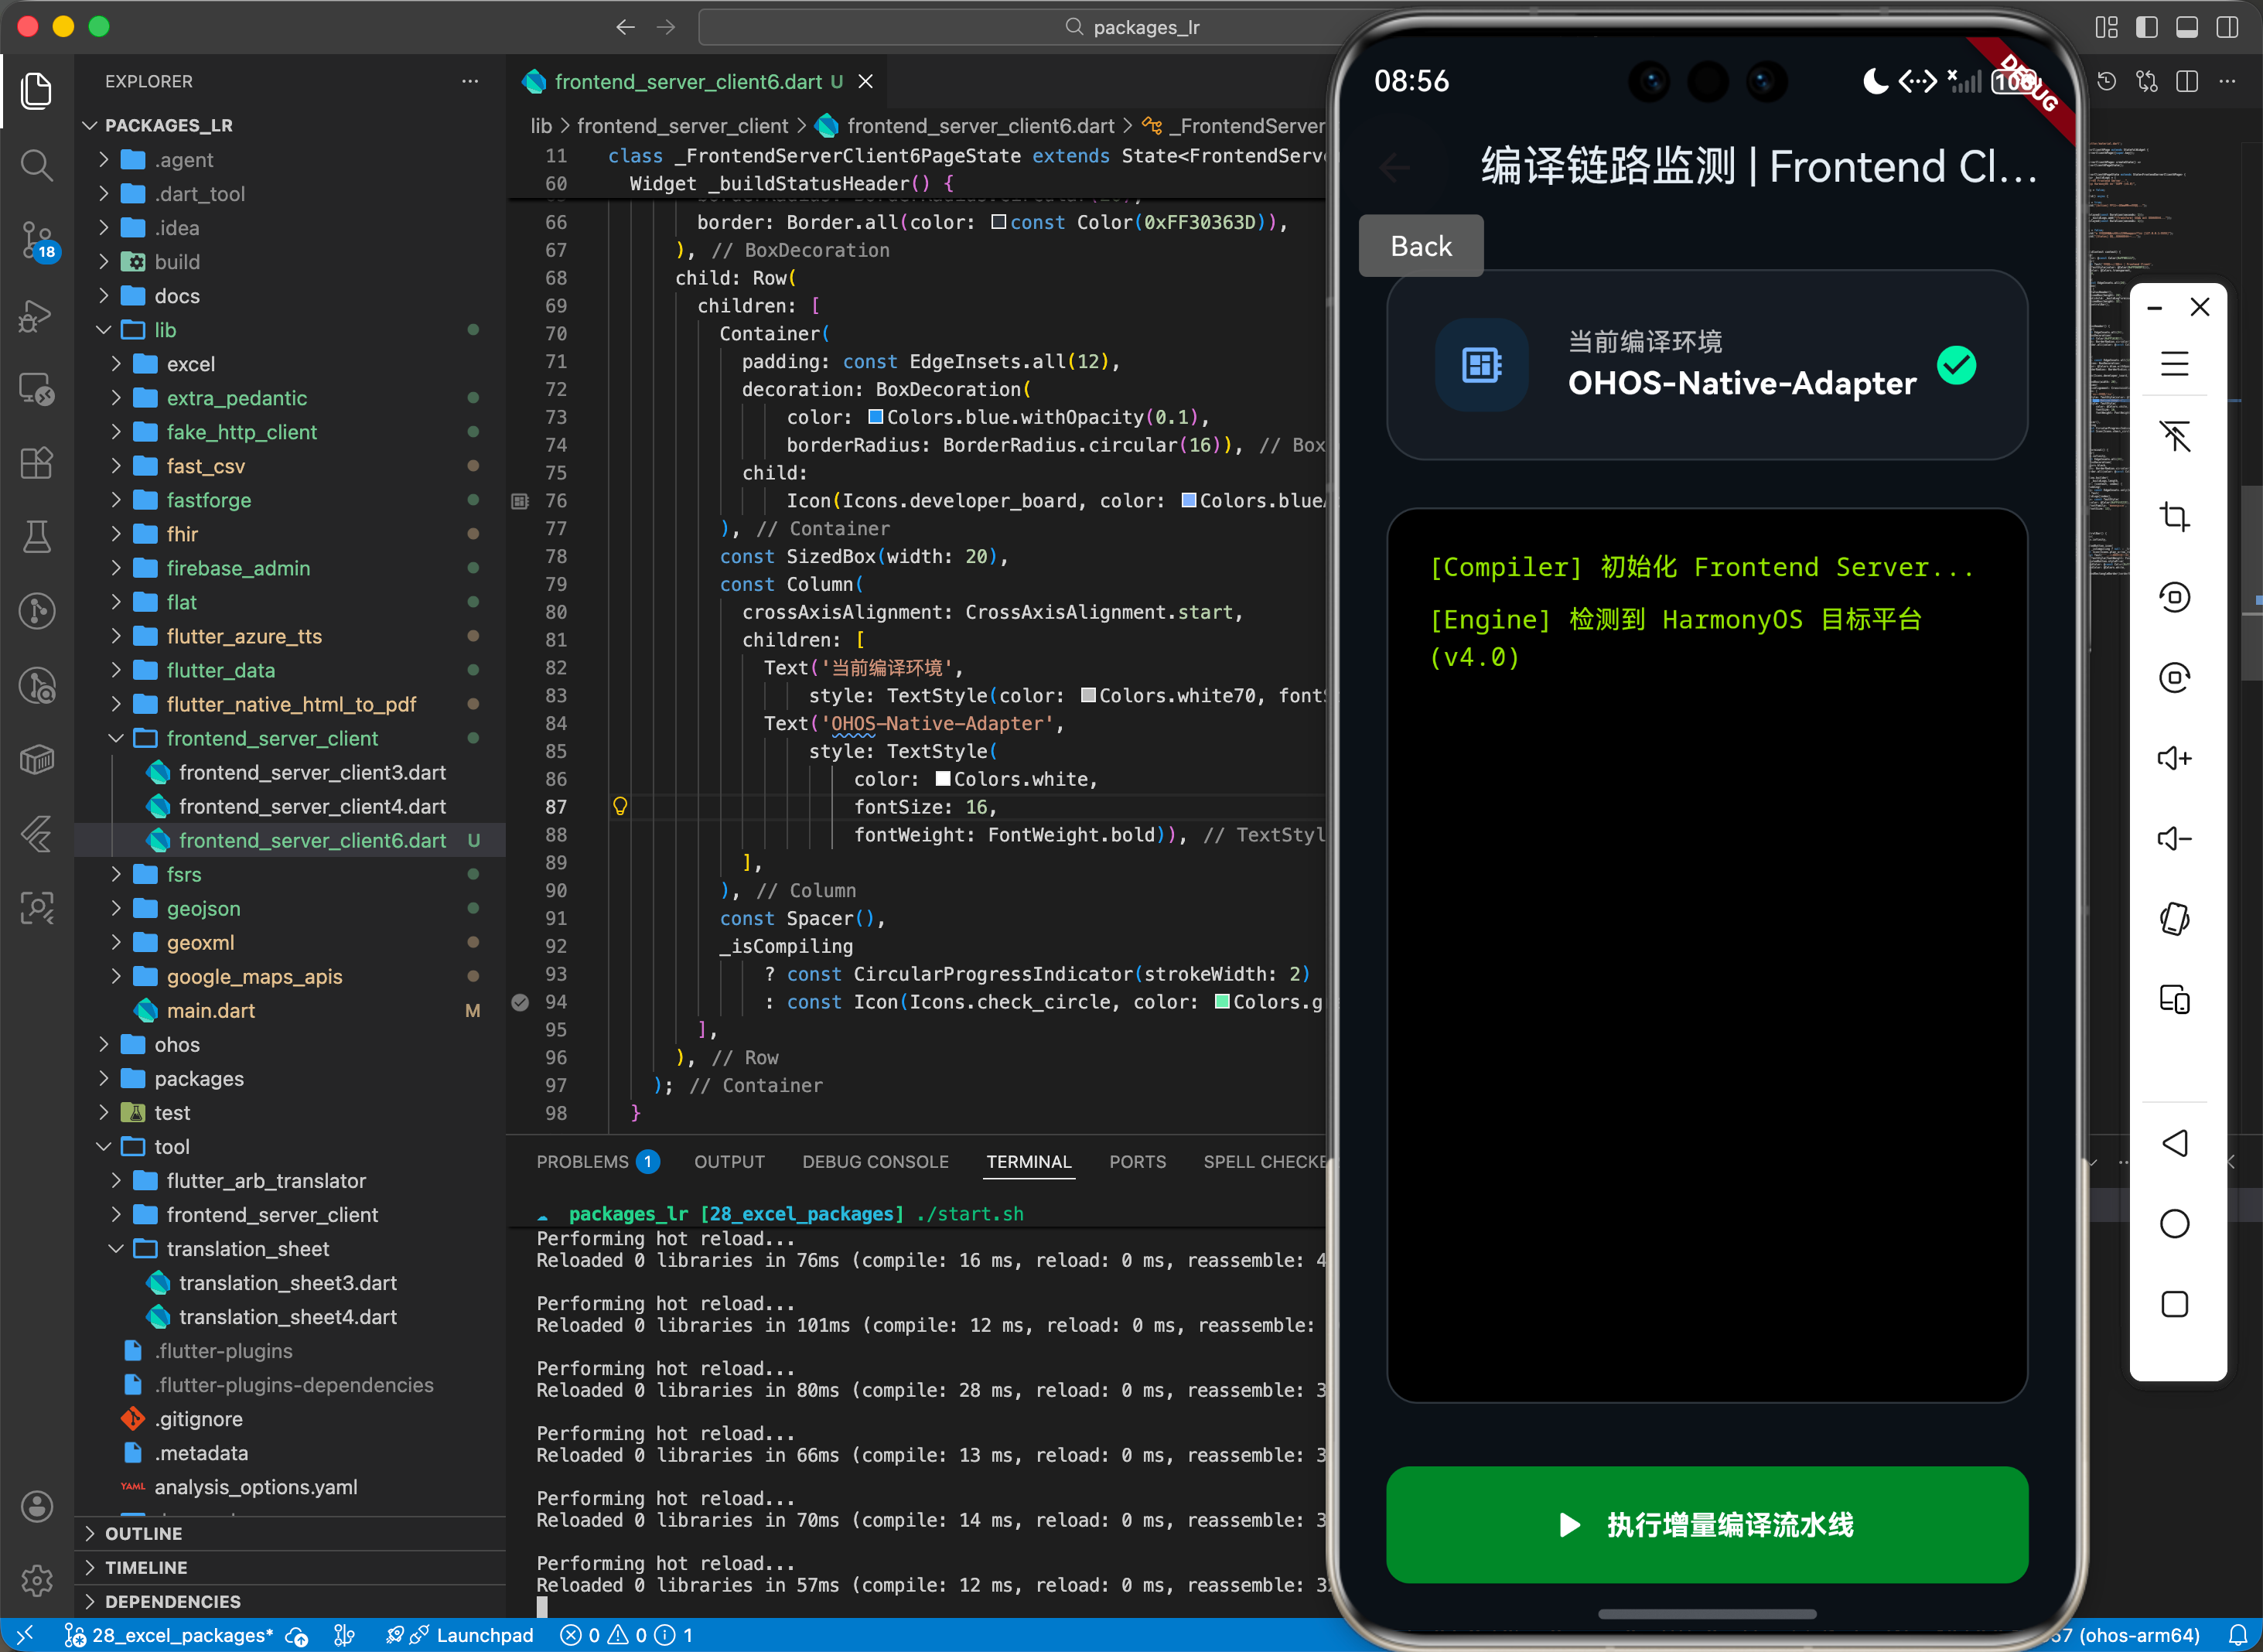Open the Manage gear icon
Viewport: 2263px width, 1652px height.
coord(37,1580)
